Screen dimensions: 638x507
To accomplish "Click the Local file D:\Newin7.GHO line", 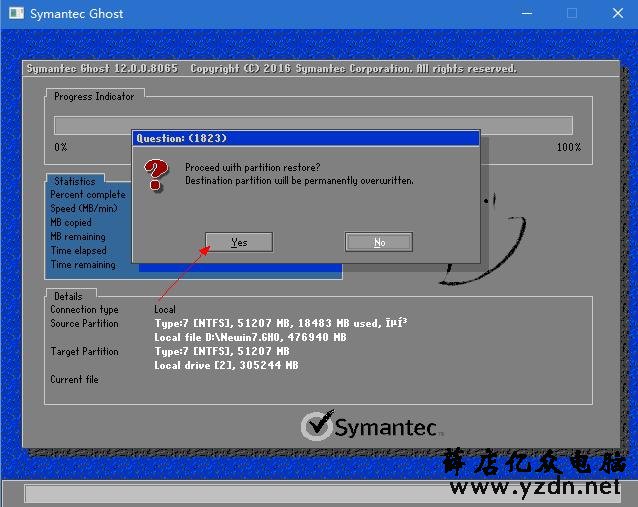I will pyautogui.click(x=250, y=337).
